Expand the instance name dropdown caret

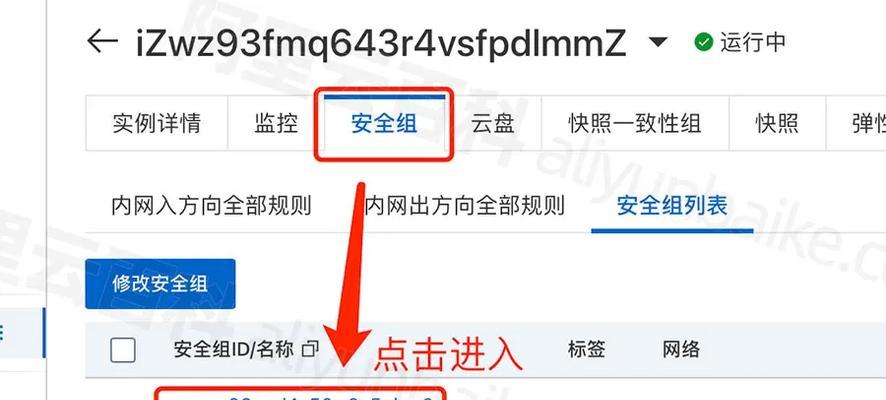[658, 42]
